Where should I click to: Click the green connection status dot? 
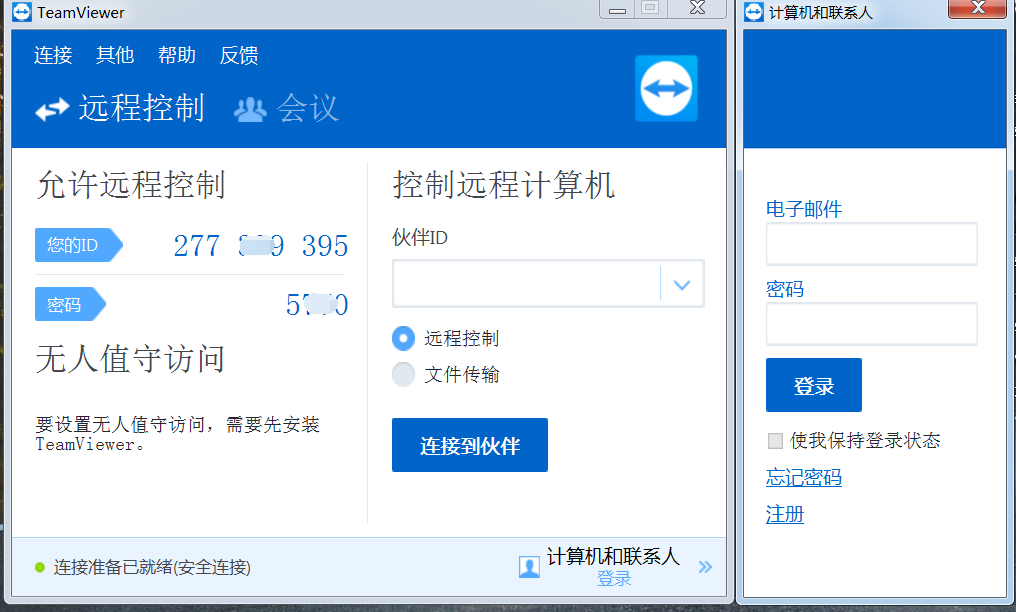[40, 567]
